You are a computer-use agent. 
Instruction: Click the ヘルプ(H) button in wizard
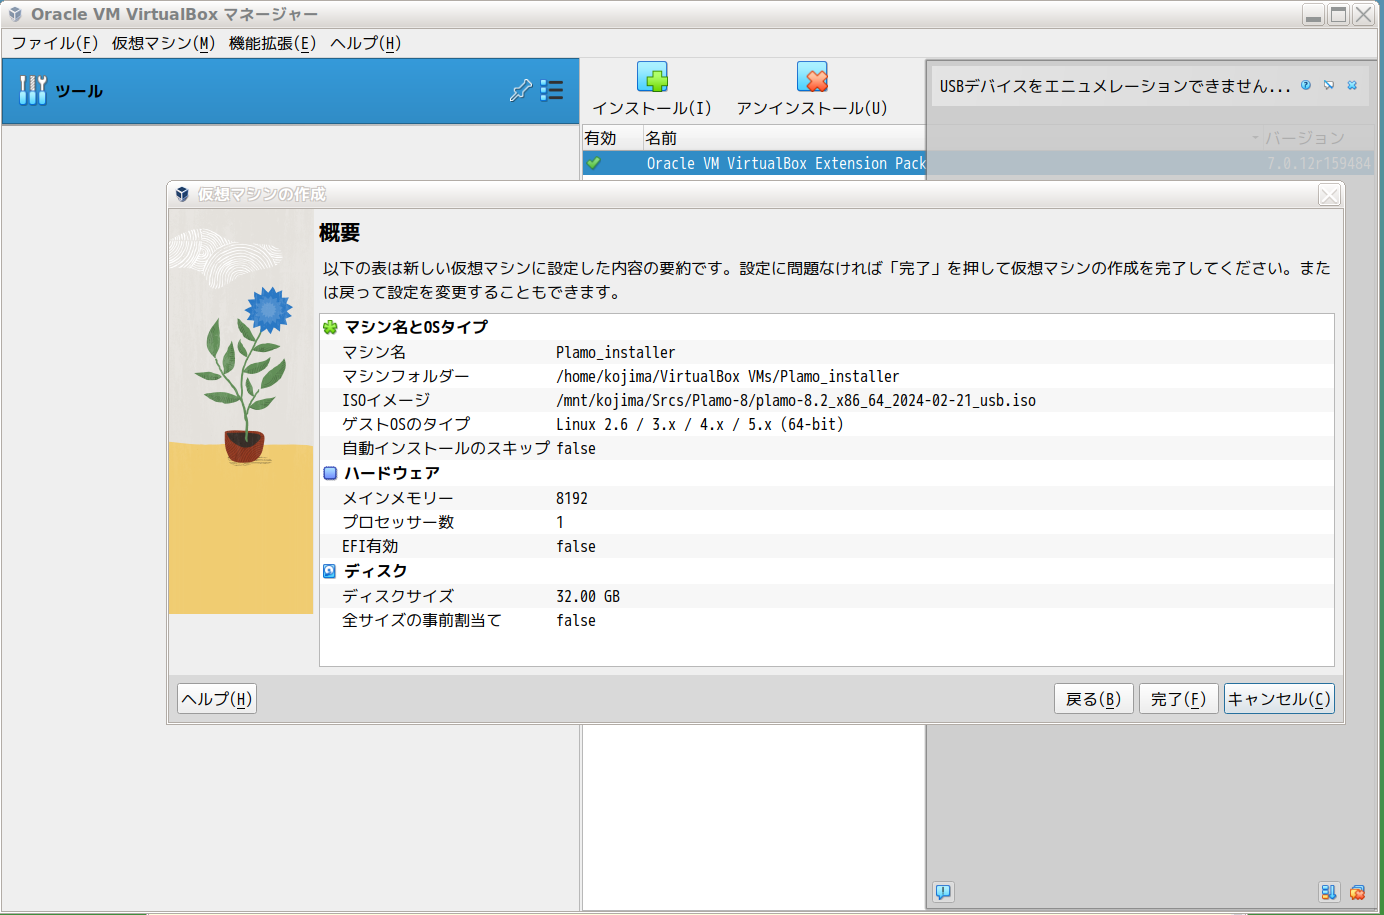(217, 699)
